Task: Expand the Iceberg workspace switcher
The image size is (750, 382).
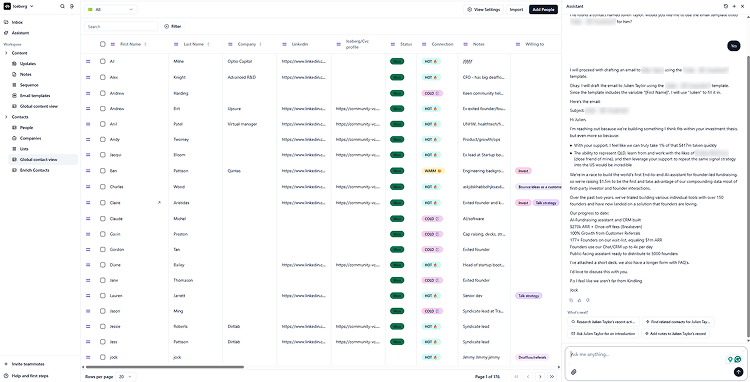Action: click(x=19, y=7)
